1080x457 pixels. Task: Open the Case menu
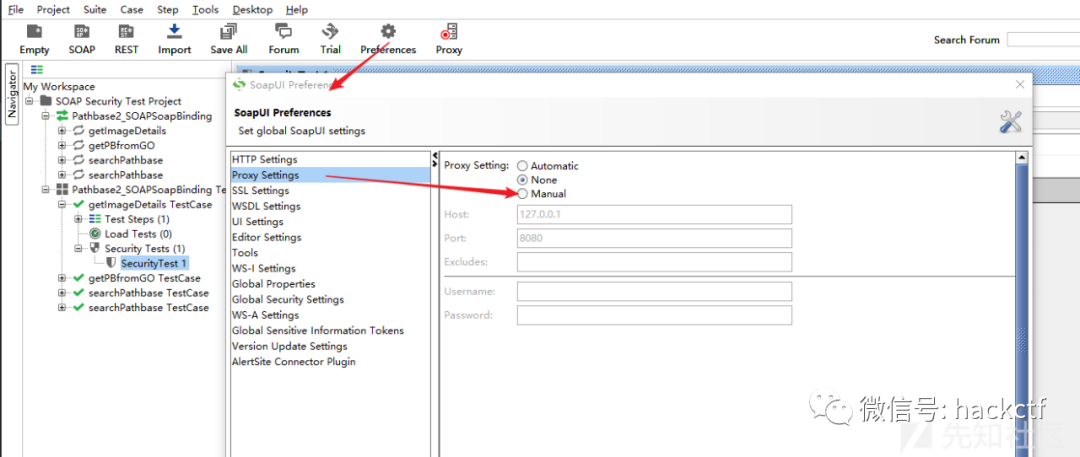[132, 10]
